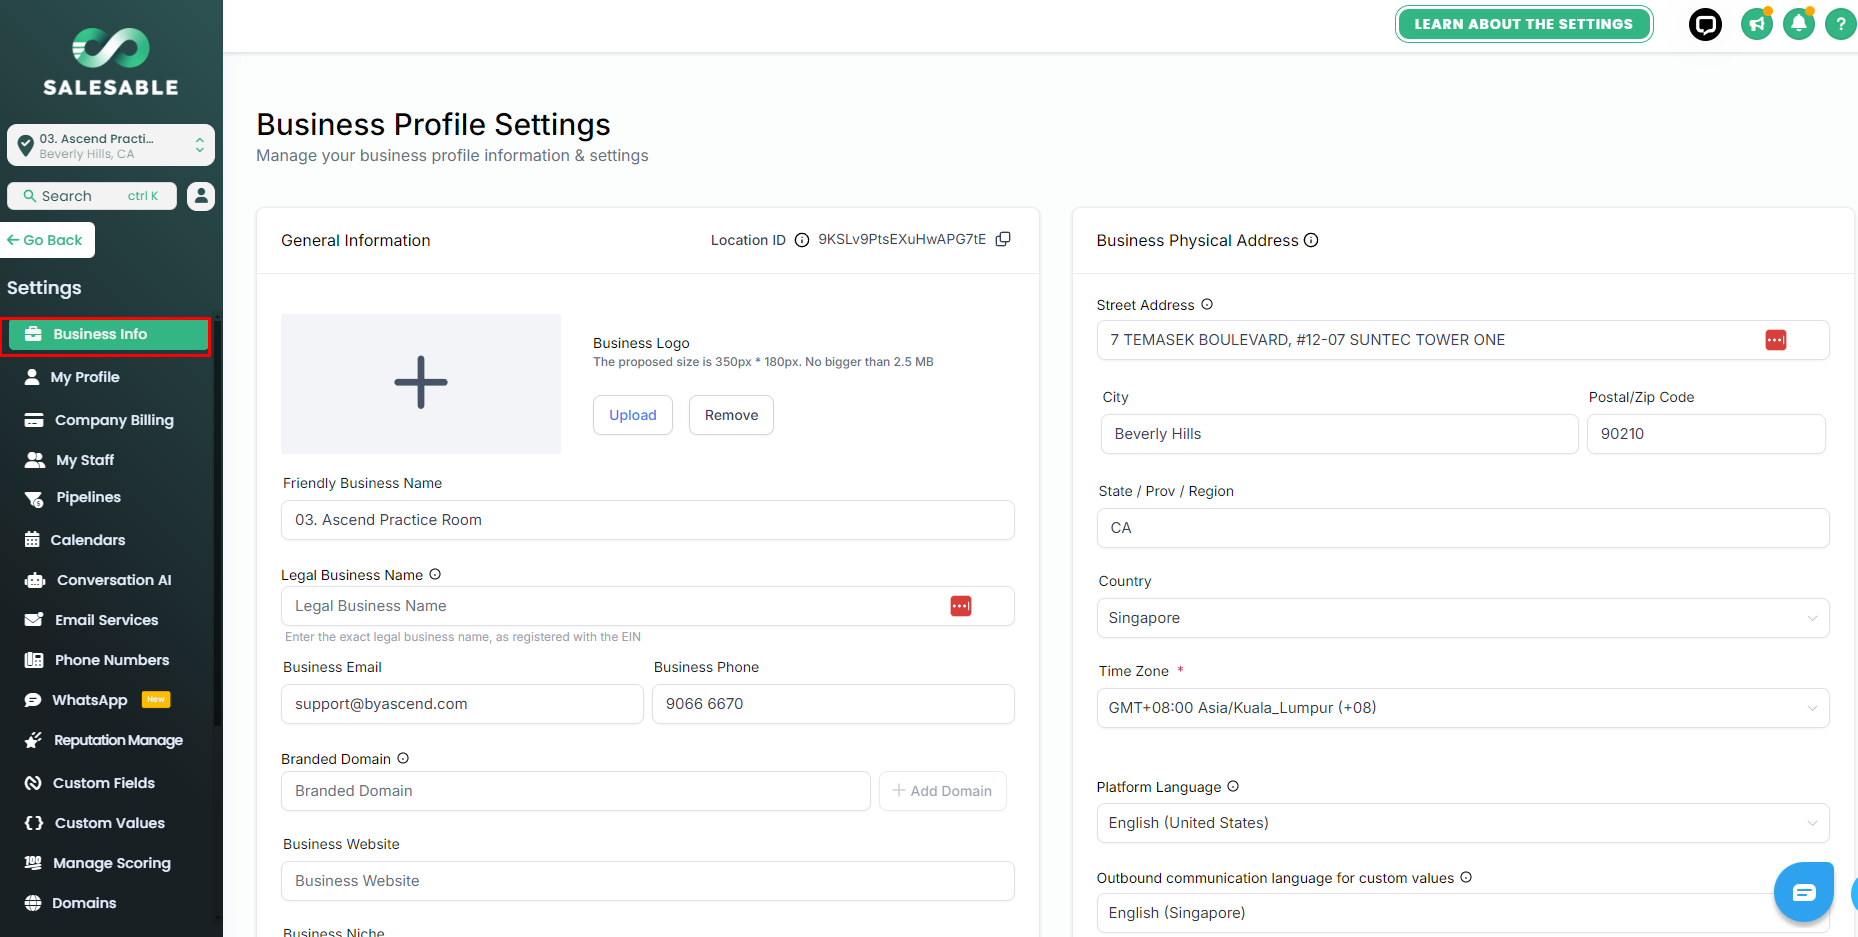Click the Business Website field
Image resolution: width=1858 pixels, height=937 pixels.
(x=648, y=881)
